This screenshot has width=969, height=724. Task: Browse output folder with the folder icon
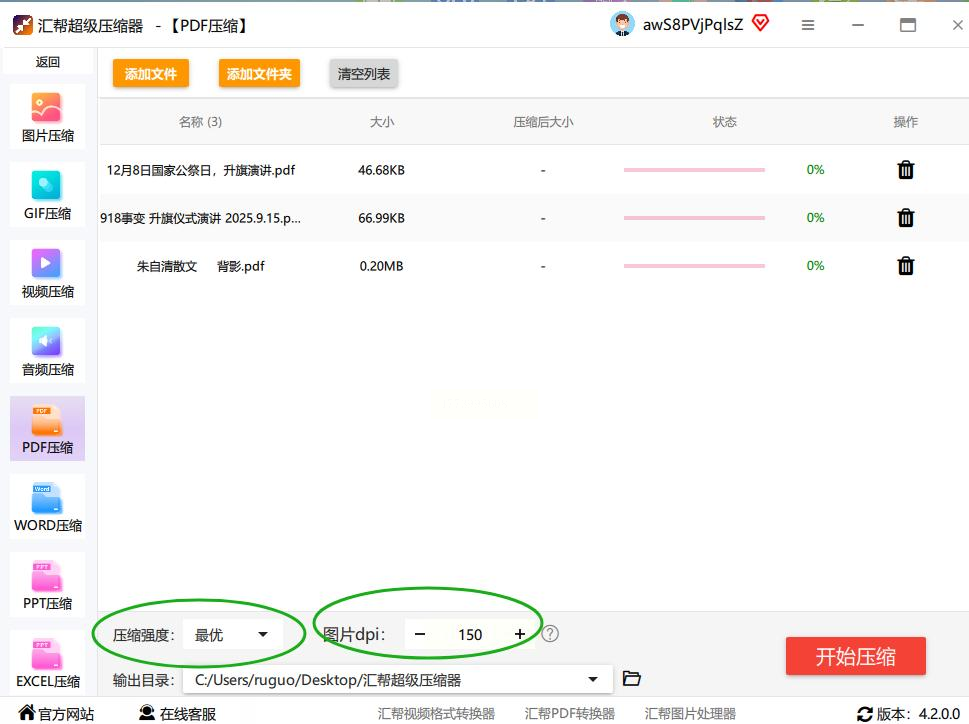coord(631,678)
